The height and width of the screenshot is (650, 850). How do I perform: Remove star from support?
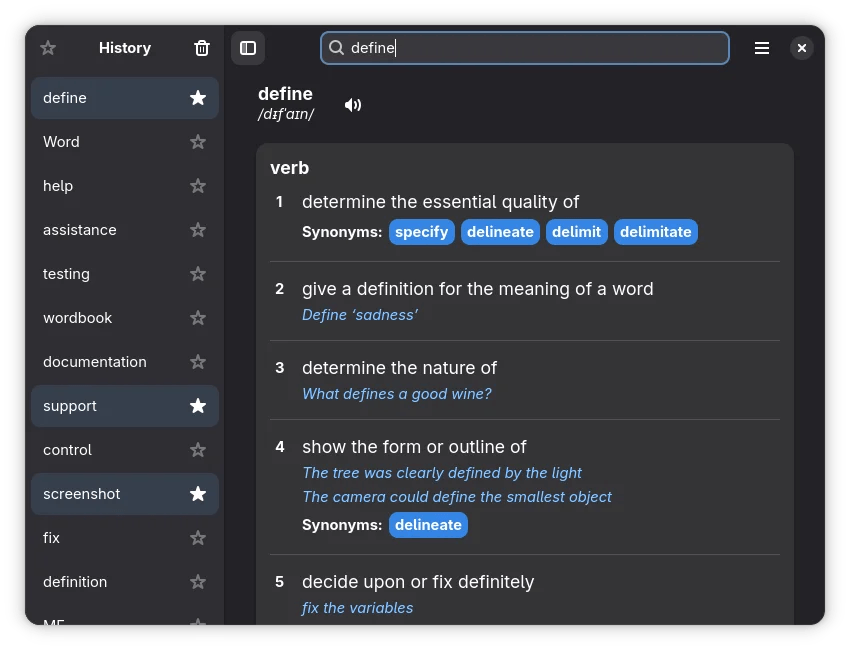click(198, 406)
